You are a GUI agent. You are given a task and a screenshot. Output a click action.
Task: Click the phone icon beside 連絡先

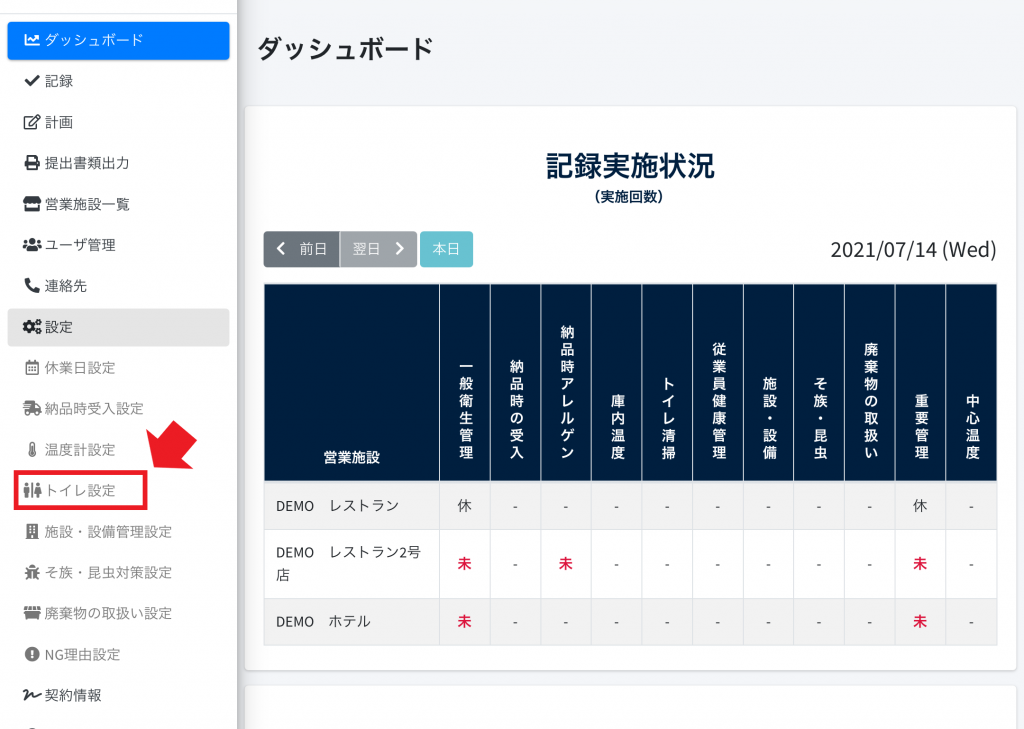point(31,285)
